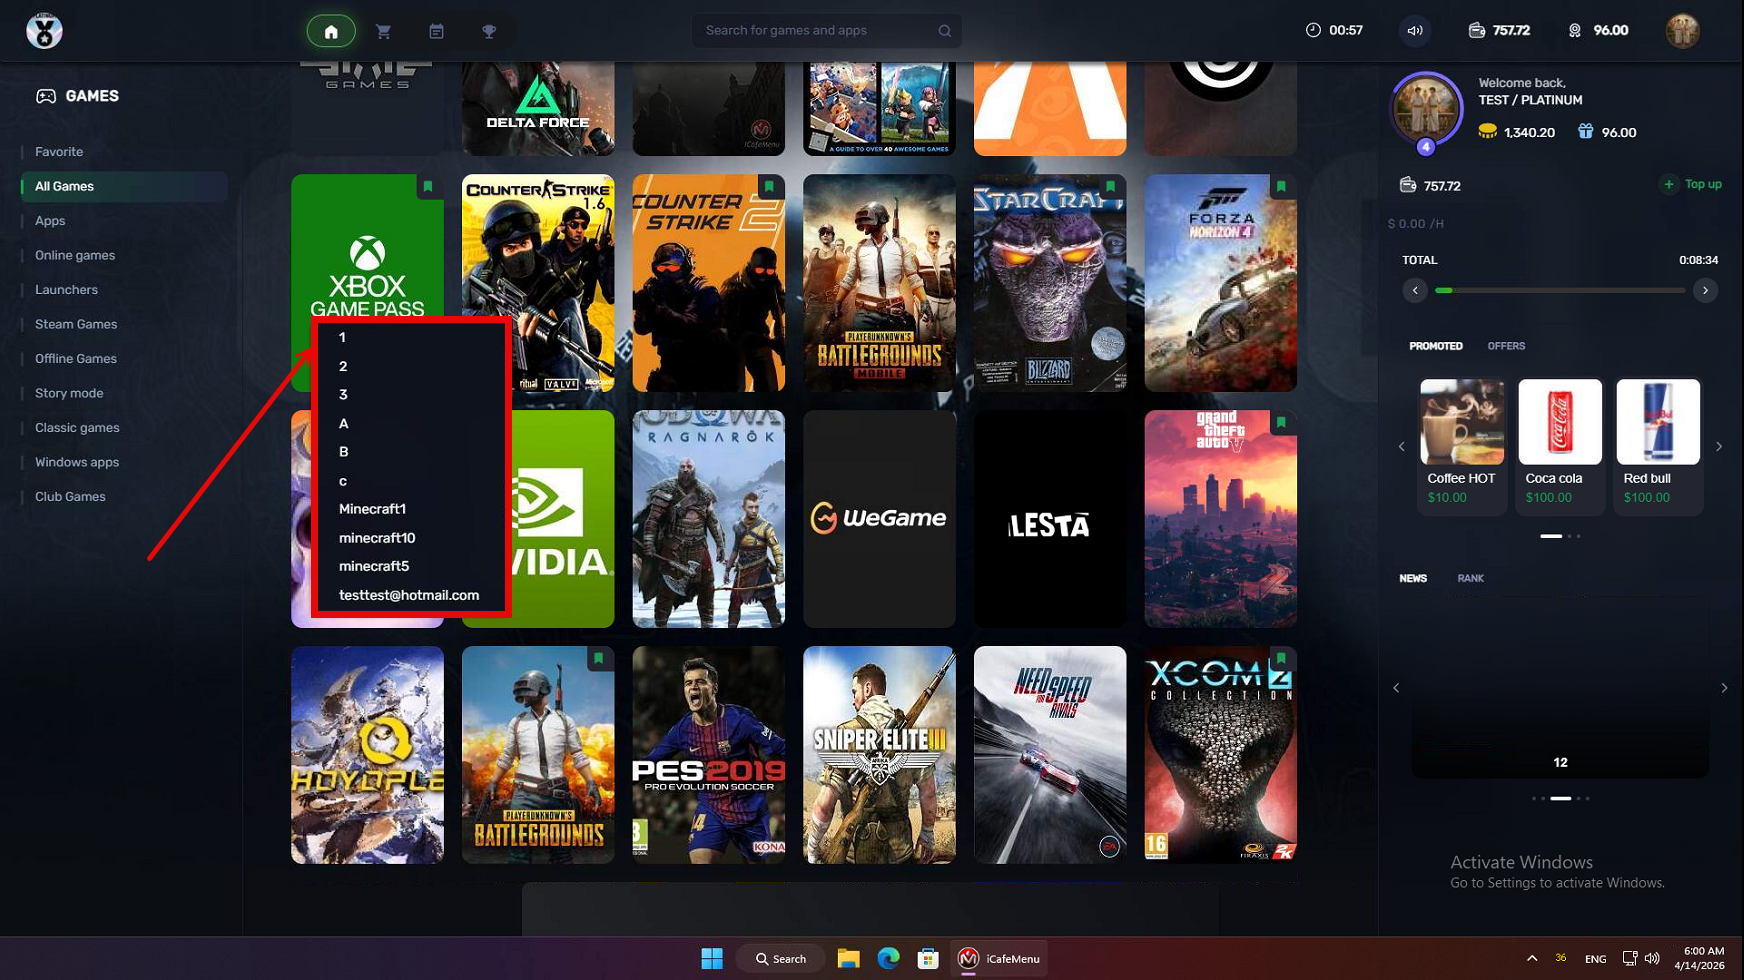Screen dimensions: 1744x980
Task: Open Microsoft Edge from the taskbar
Action: click(888, 958)
